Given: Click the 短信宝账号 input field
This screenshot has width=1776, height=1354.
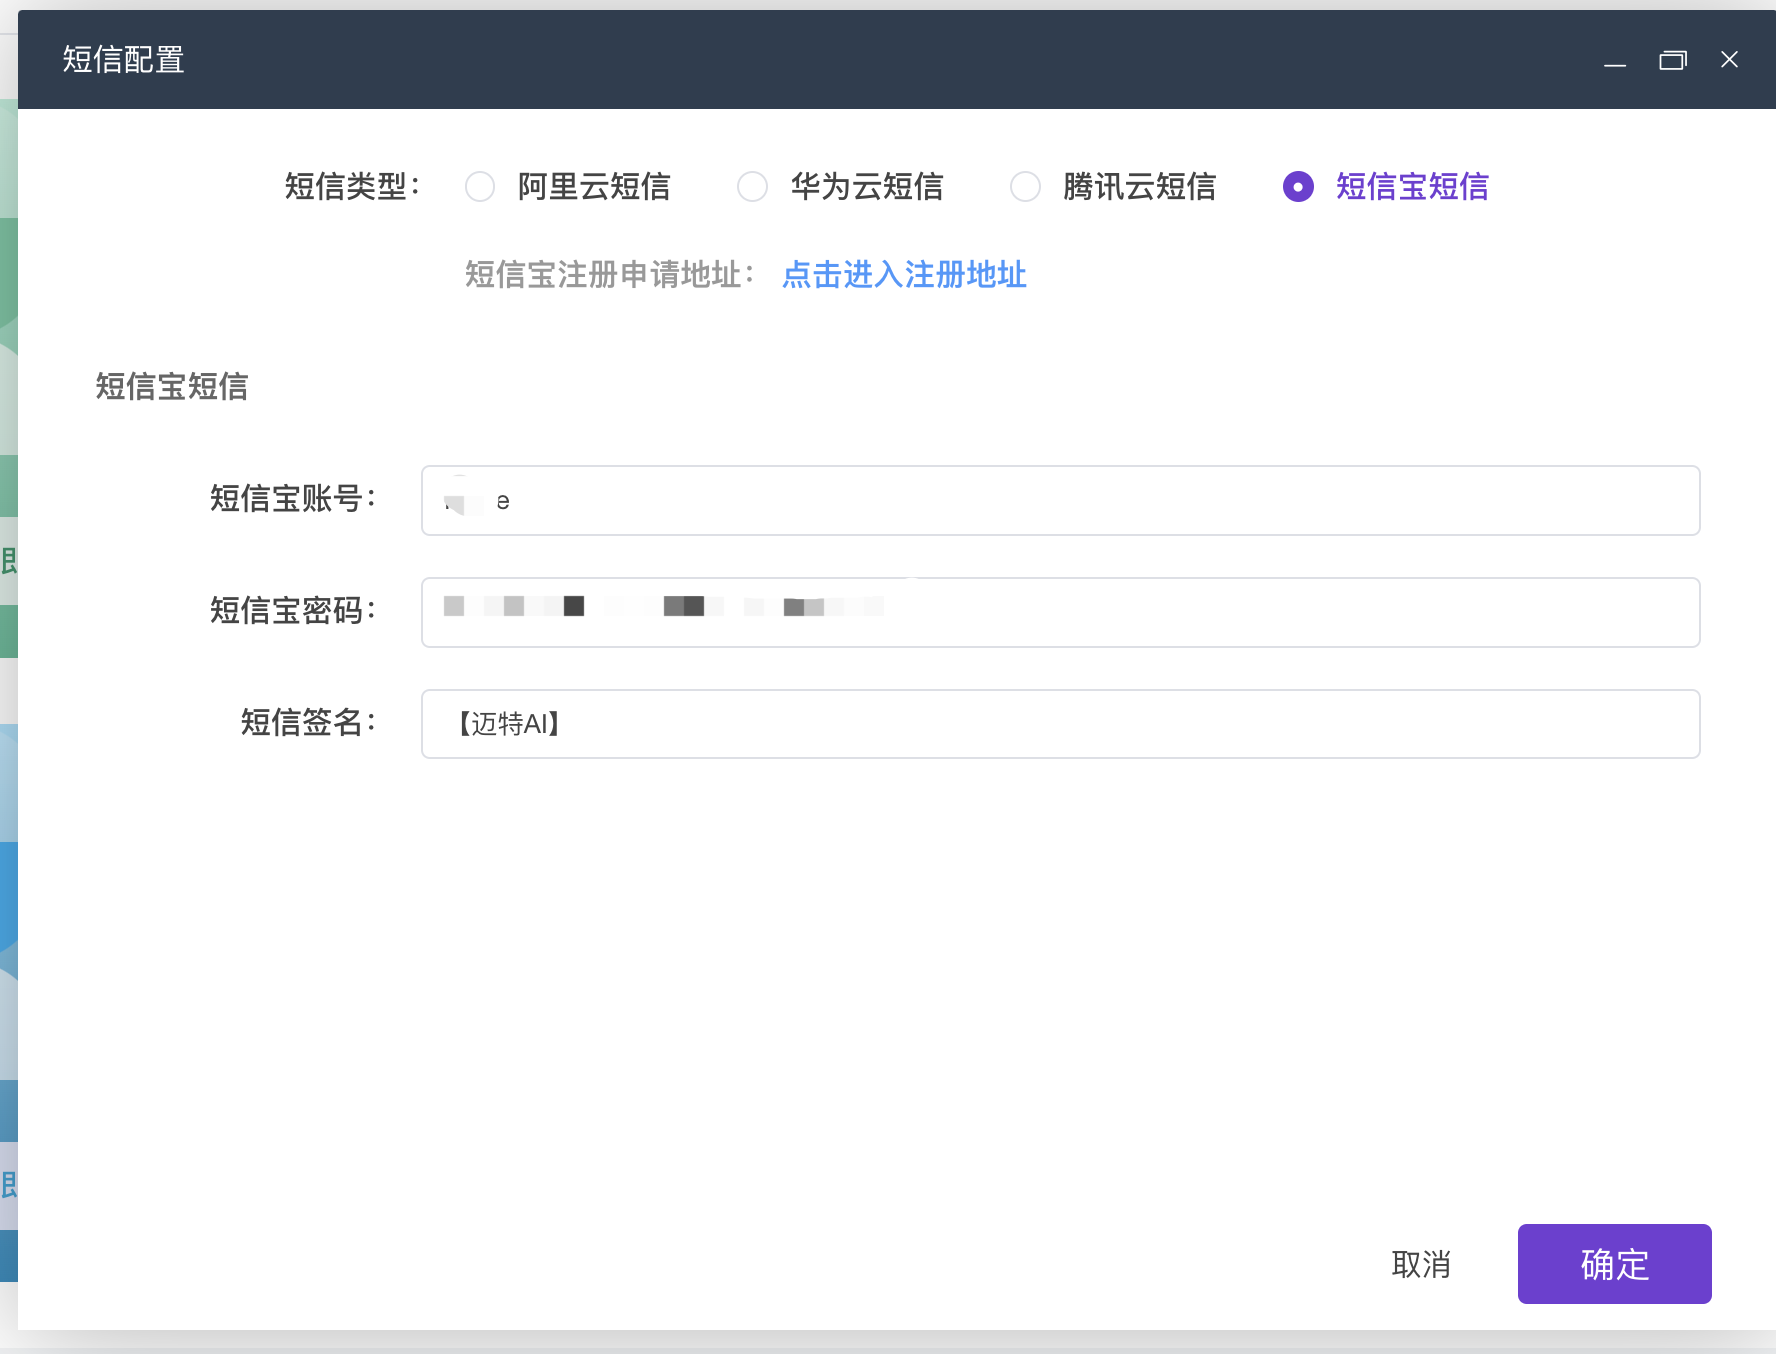Looking at the screenshot, I should (x=1060, y=500).
